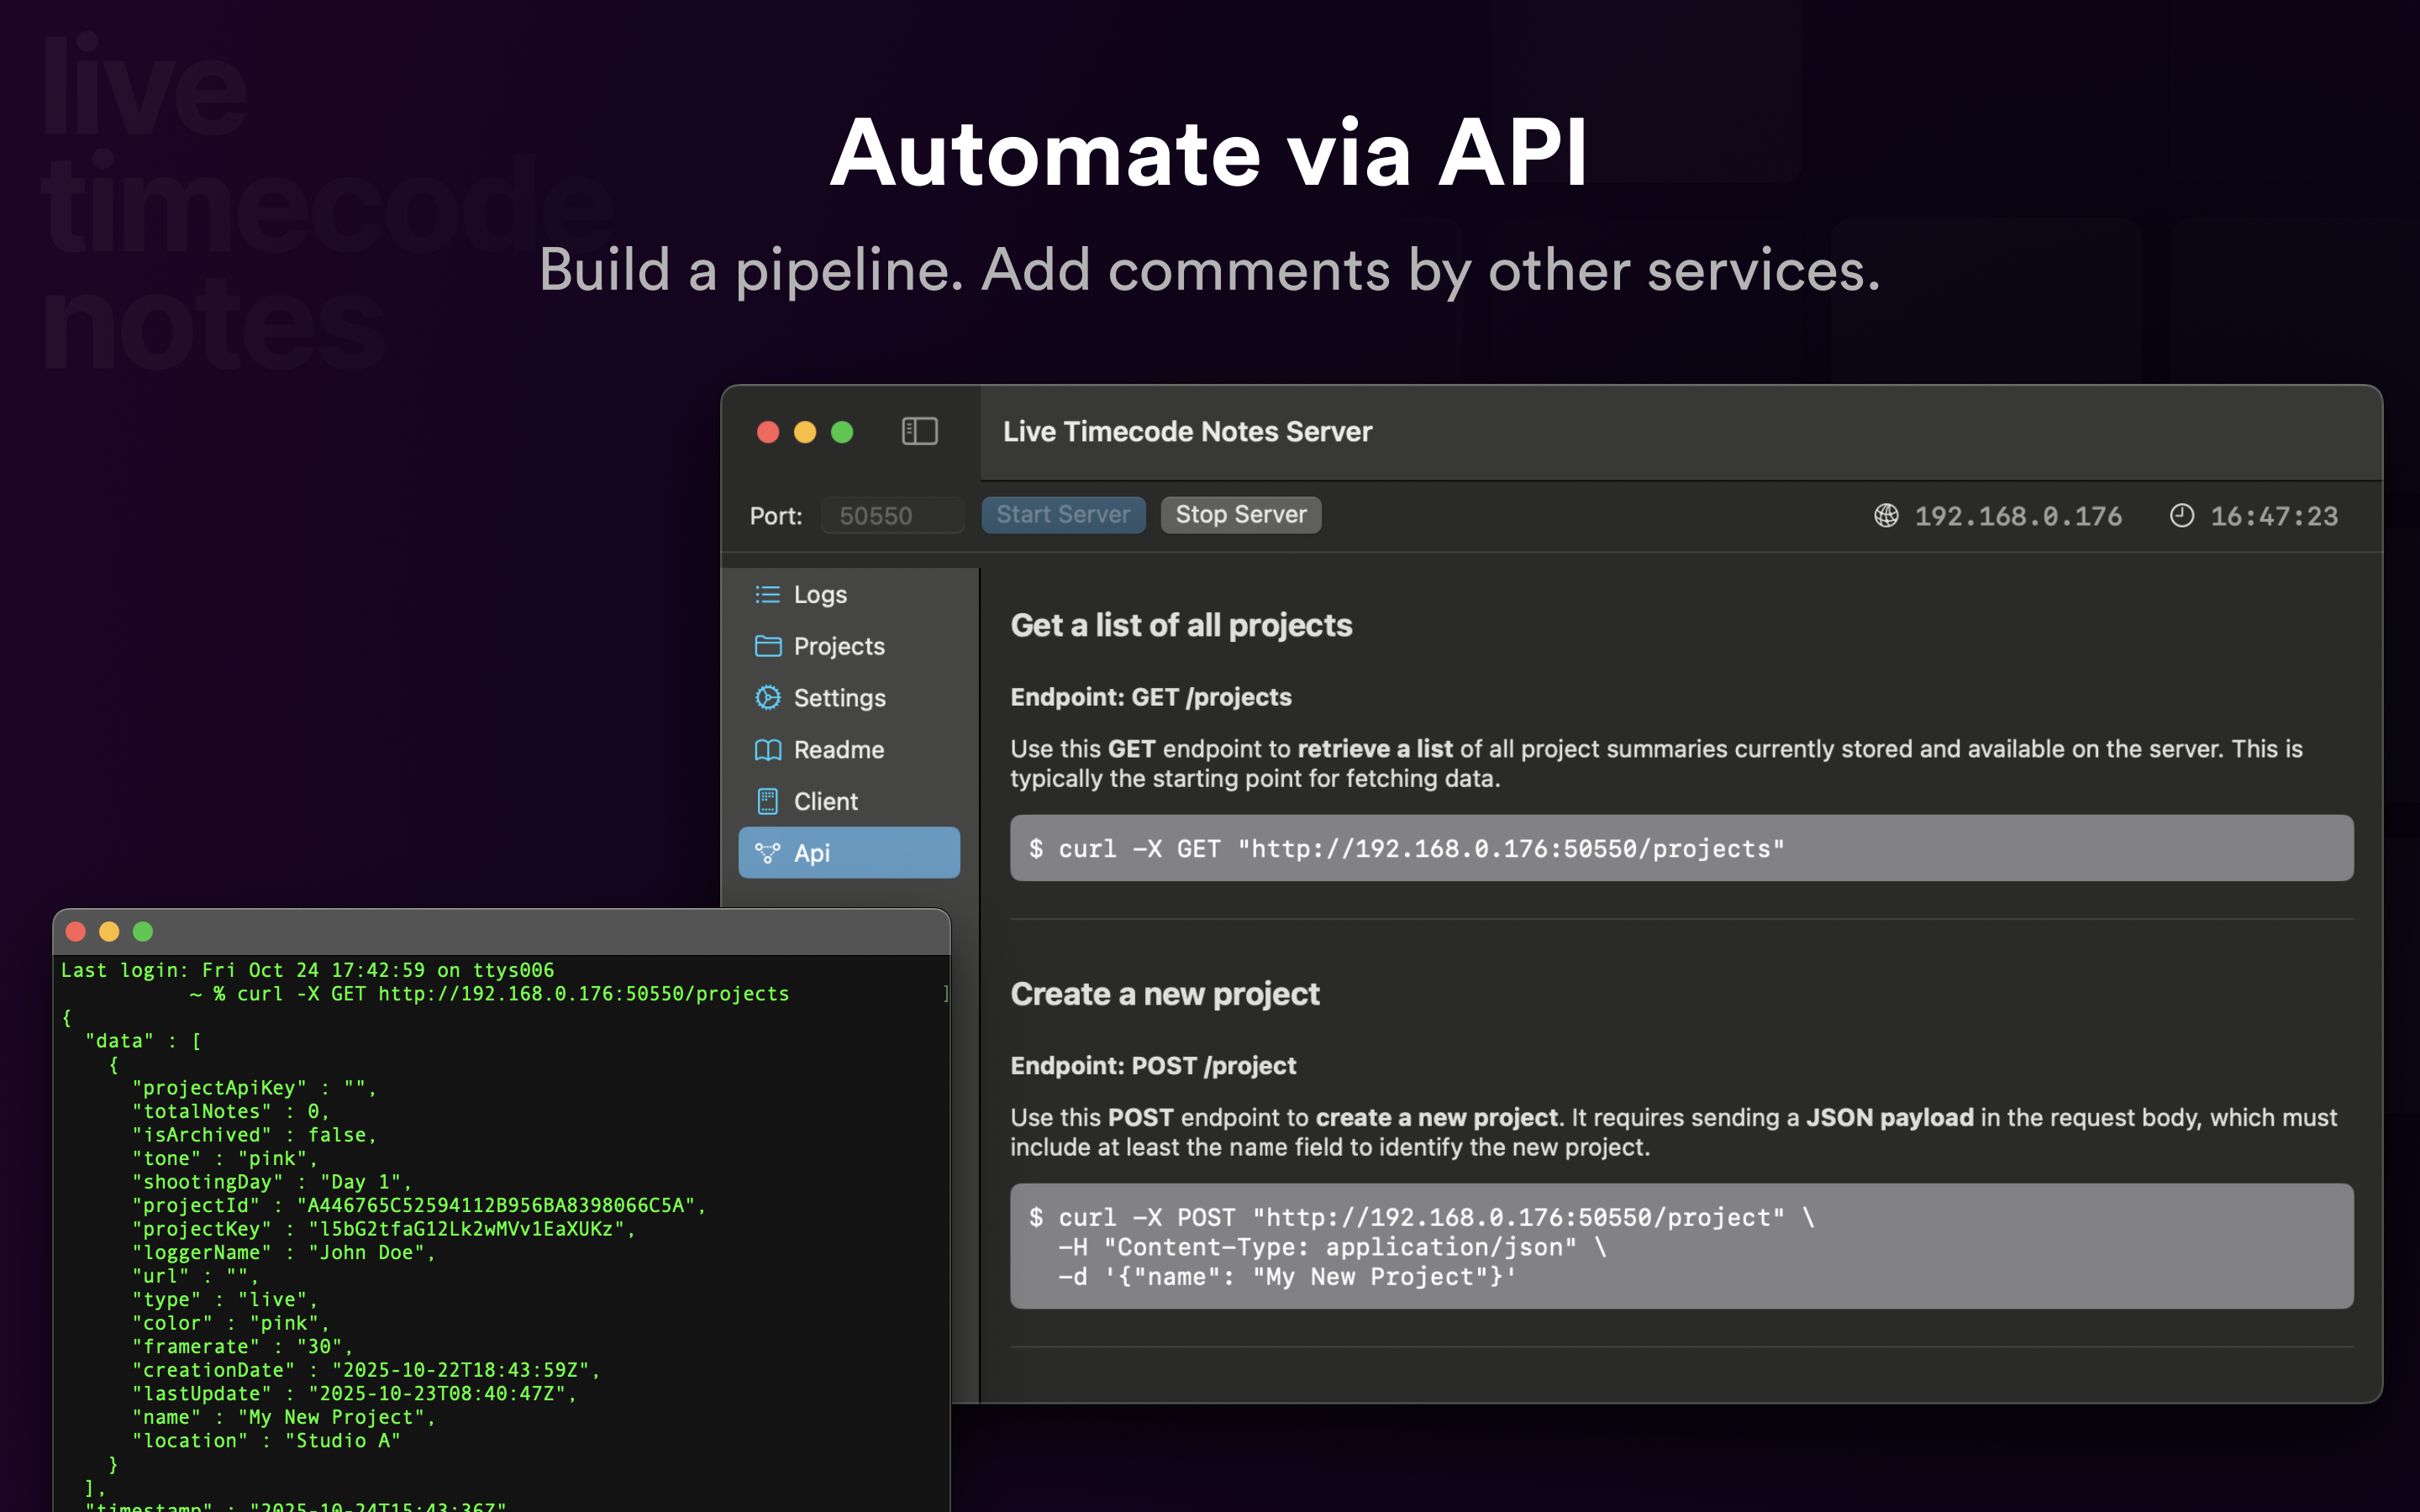Image resolution: width=2420 pixels, height=1512 pixels.
Task: Click the Readme book icon
Action: [767, 750]
